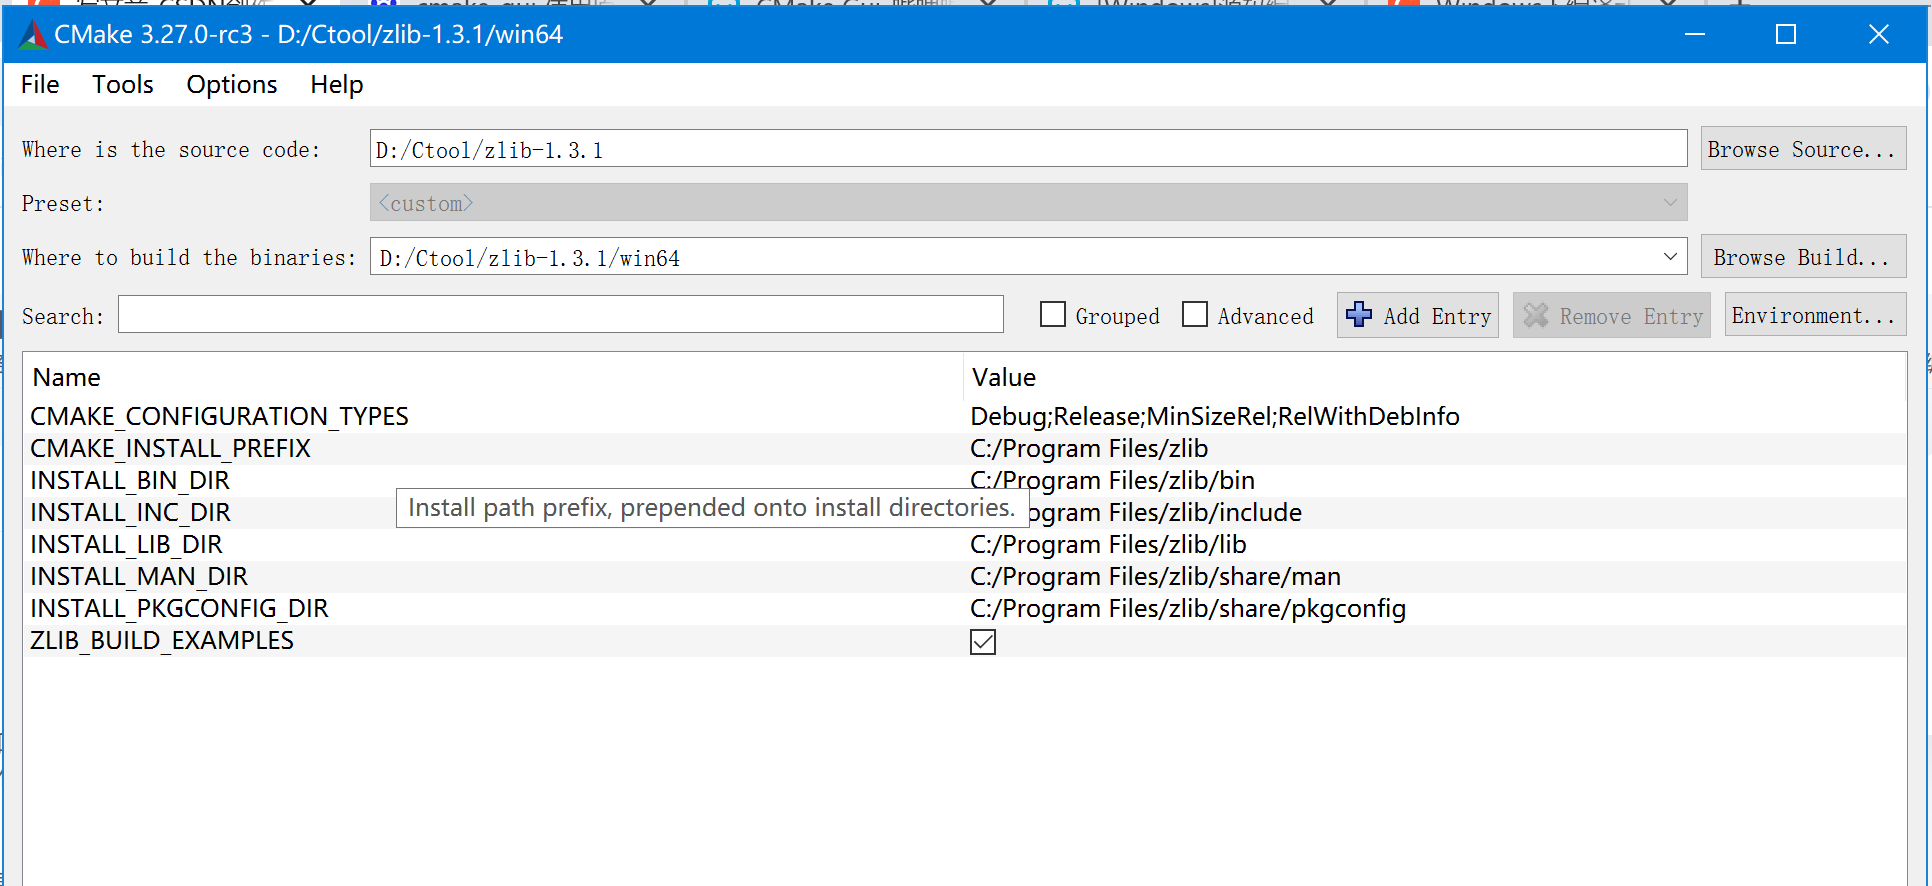Open the build binaries path dropdown

(1670, 257)
